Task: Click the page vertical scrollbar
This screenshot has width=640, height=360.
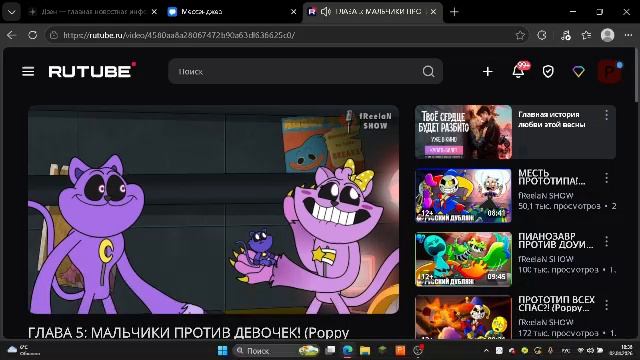Action: [636, 75]
